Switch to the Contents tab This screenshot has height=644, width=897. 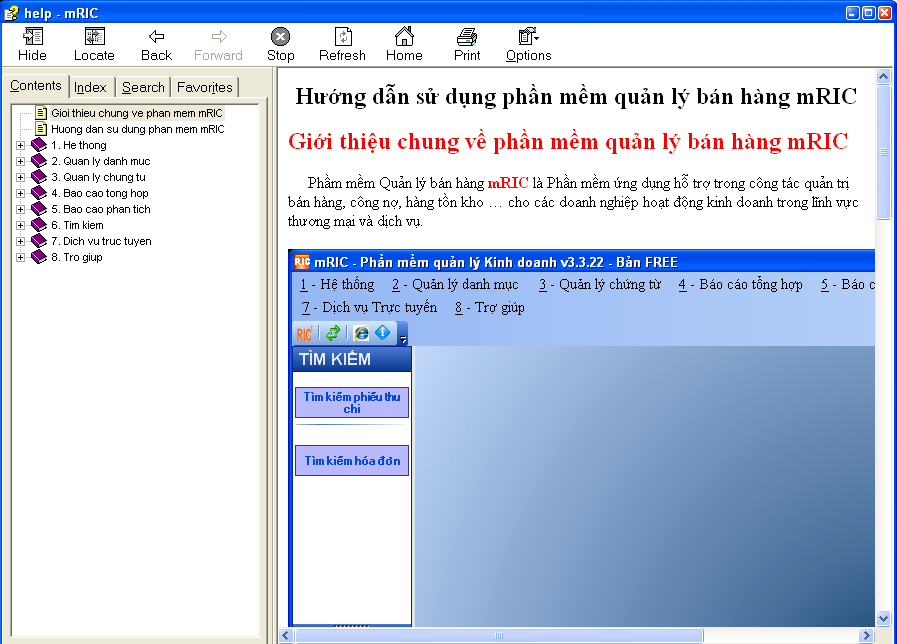coord(36,86)
